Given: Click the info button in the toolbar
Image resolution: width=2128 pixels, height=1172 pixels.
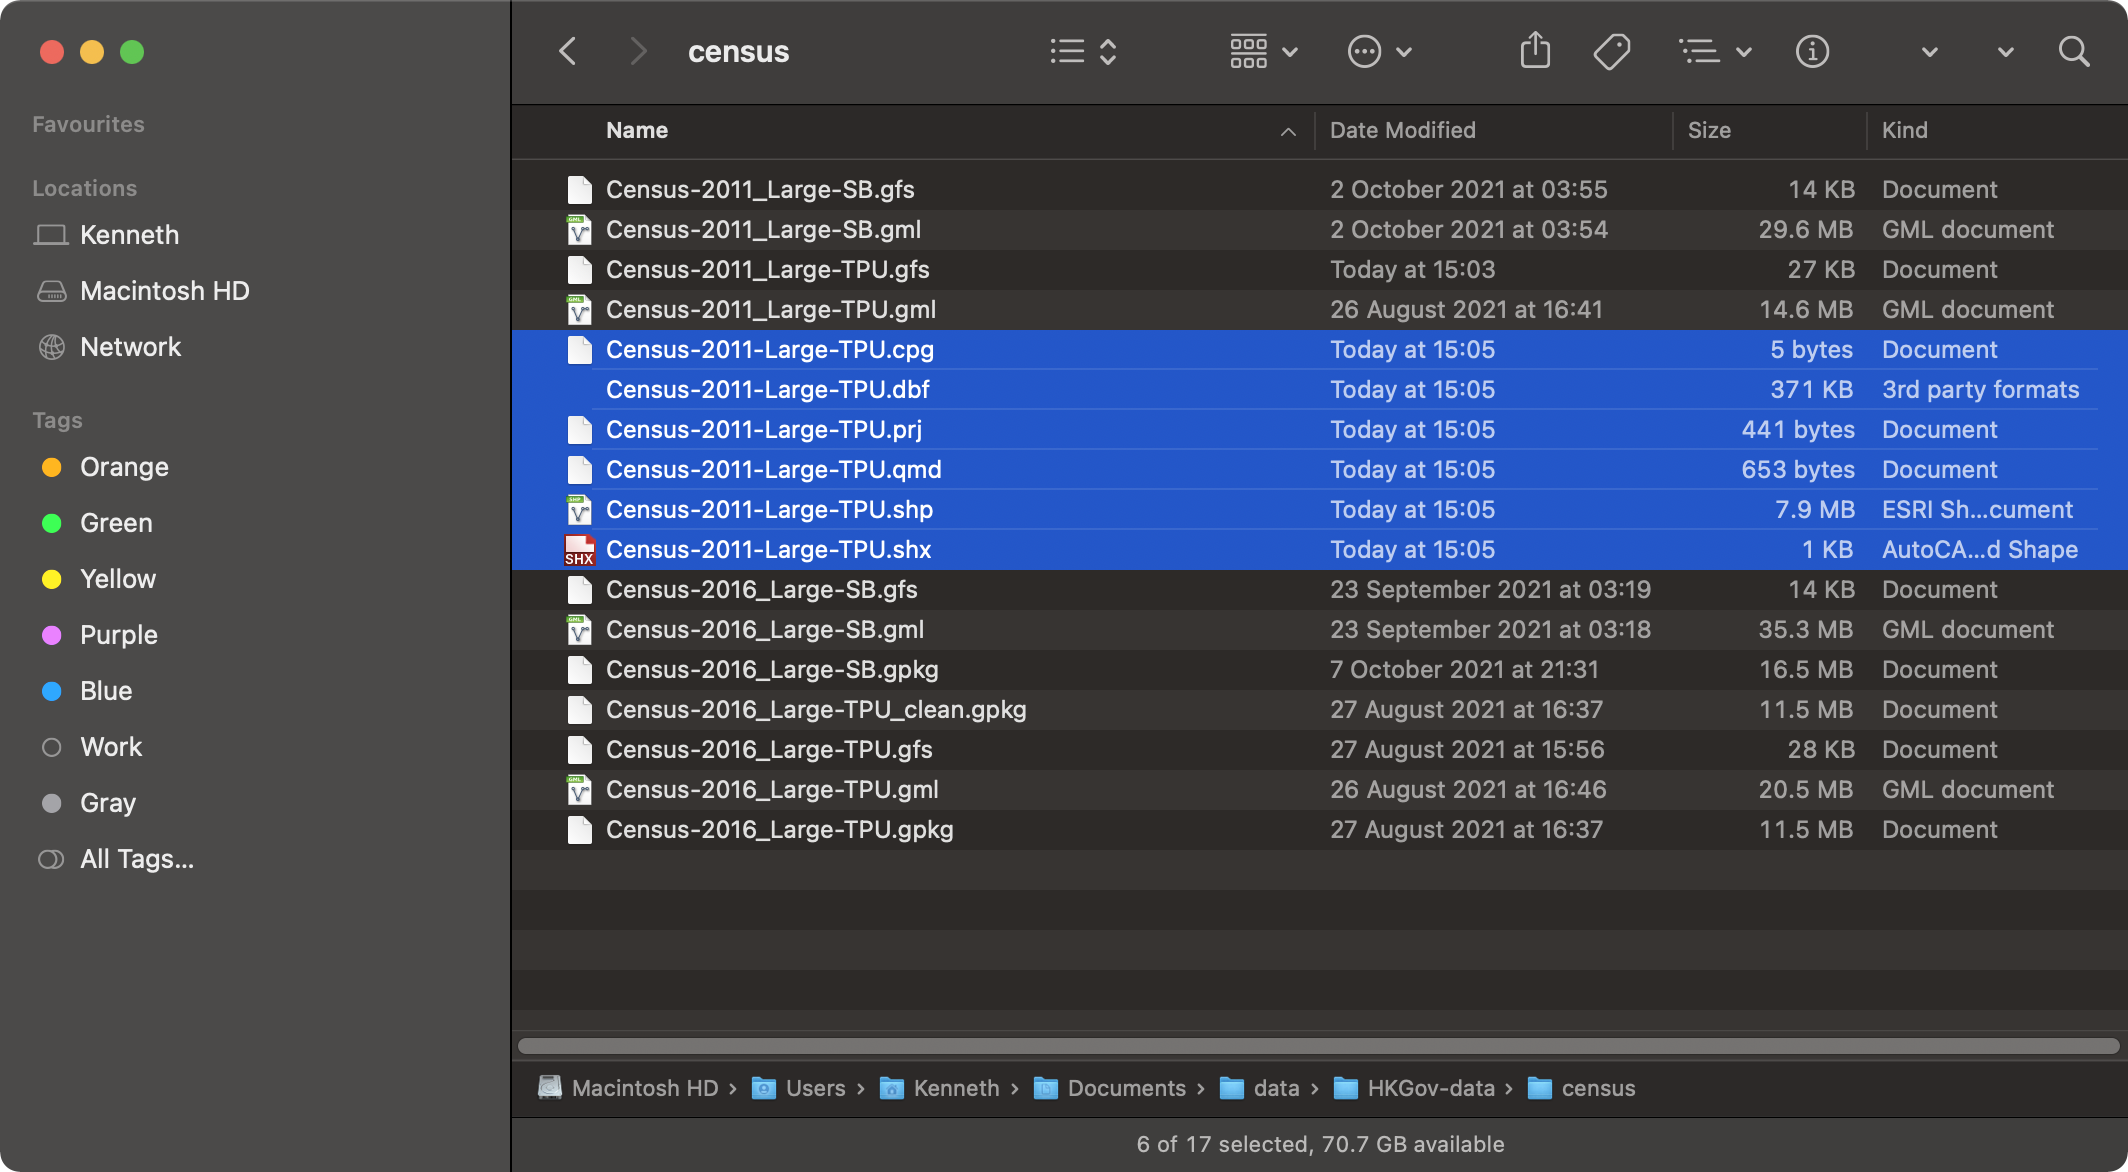Looking at the screenshot, I should click(1811, 52).
